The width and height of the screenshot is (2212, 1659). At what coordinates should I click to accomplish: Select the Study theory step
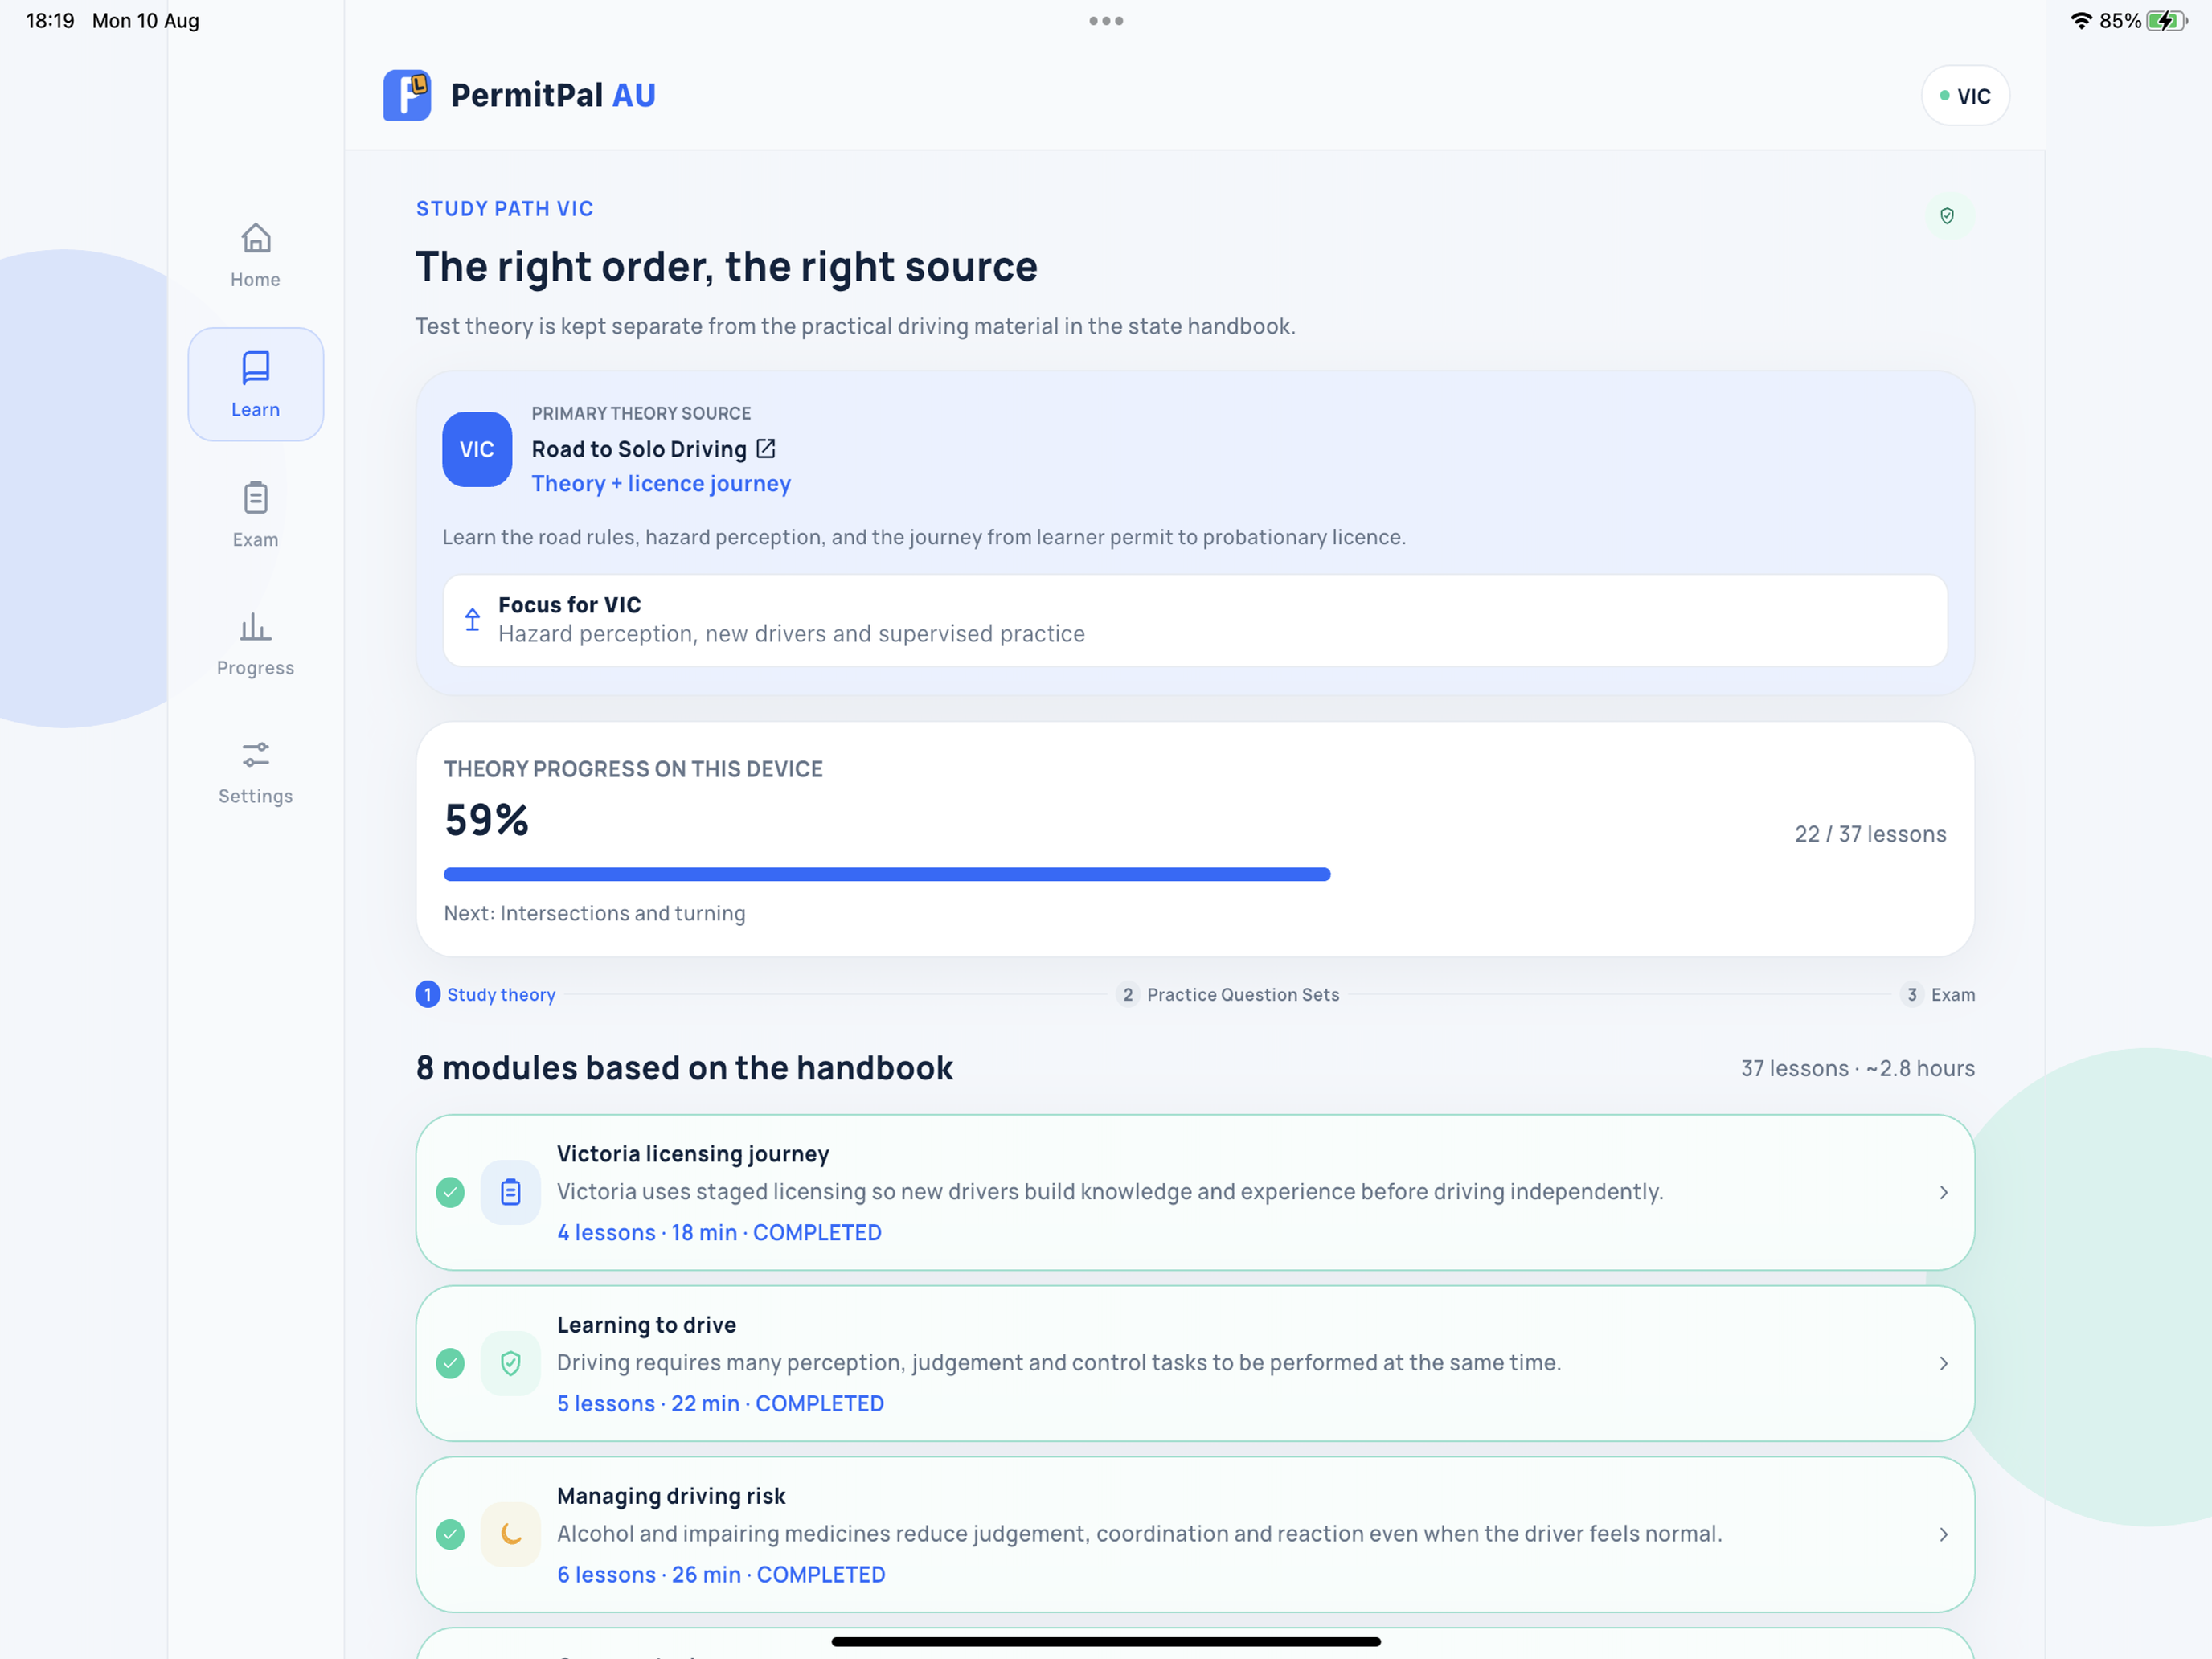[485, 994]
